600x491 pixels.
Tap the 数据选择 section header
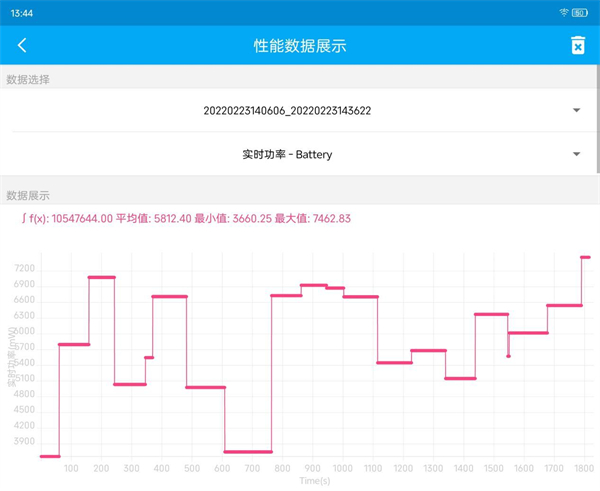click(28, 79)
